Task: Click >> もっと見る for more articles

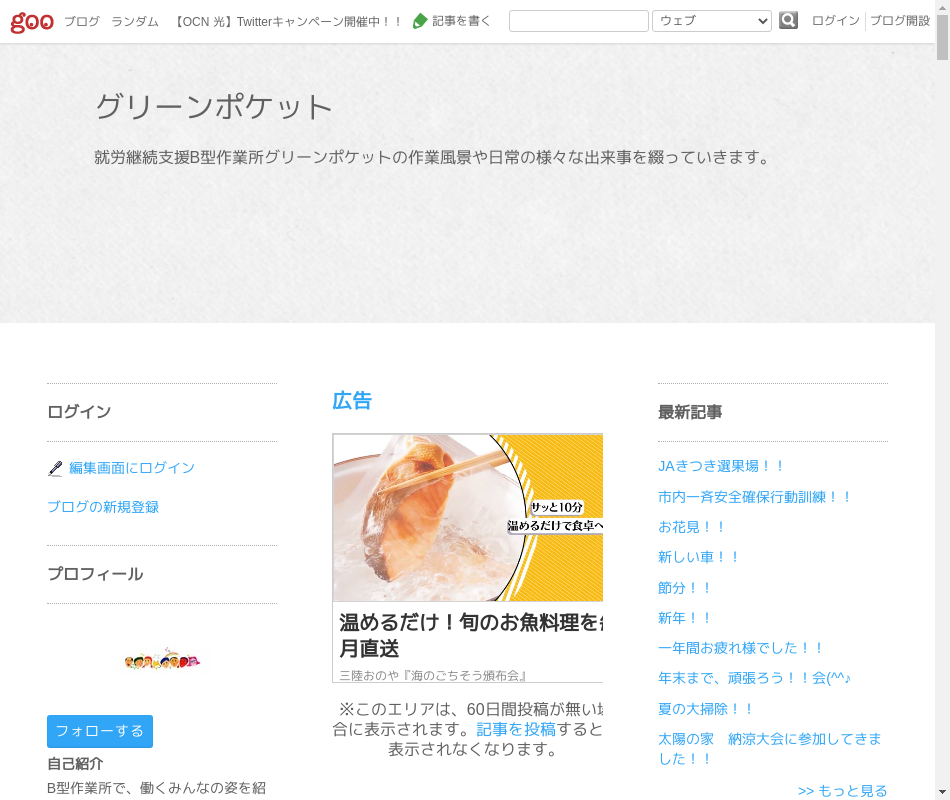Action: [x=842, y=791]
